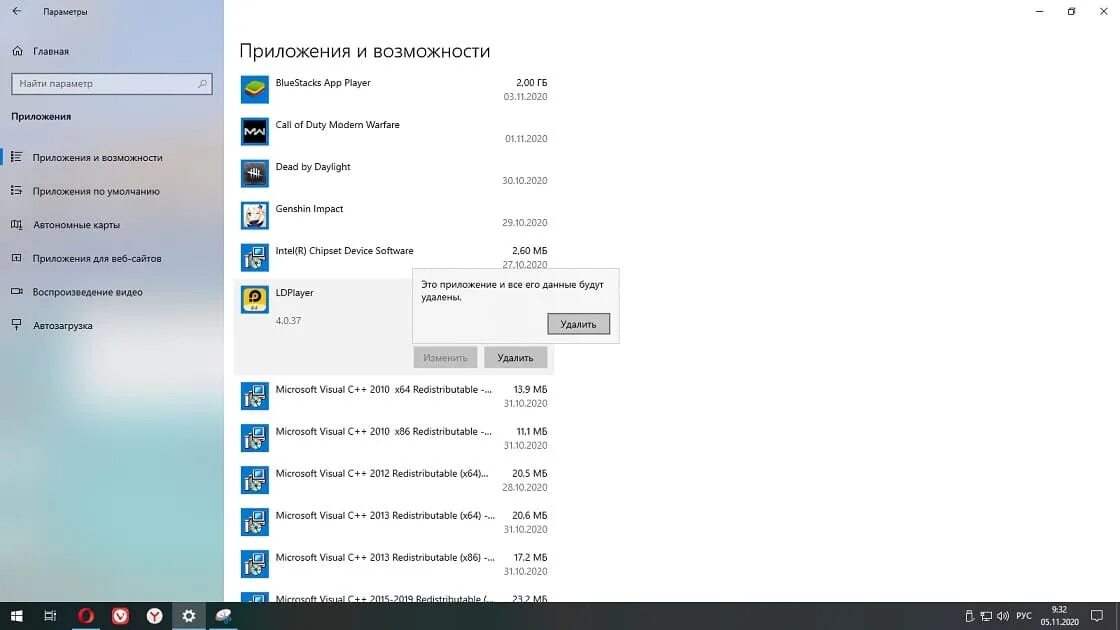Confirm Удалить in the popup dialog
This screenshot has width=1120, height=630.
coord(579,324)
